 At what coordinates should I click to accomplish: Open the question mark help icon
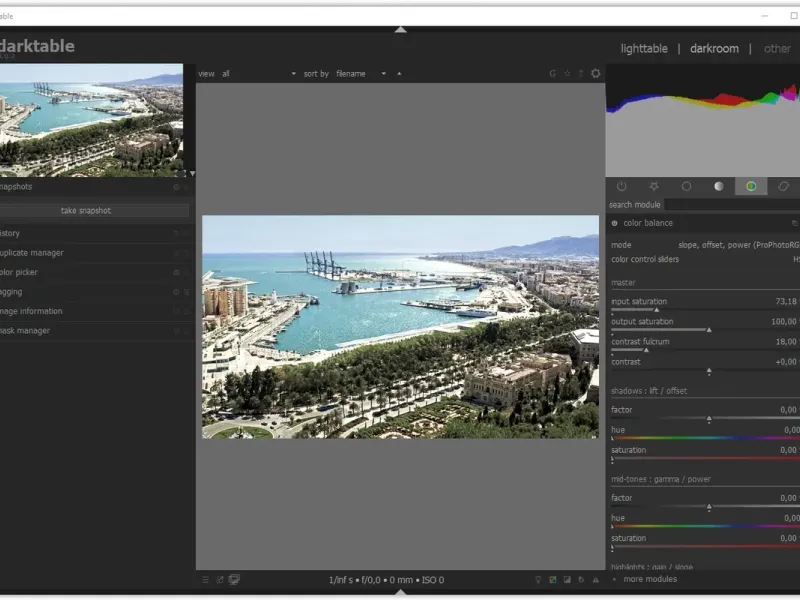581,73
